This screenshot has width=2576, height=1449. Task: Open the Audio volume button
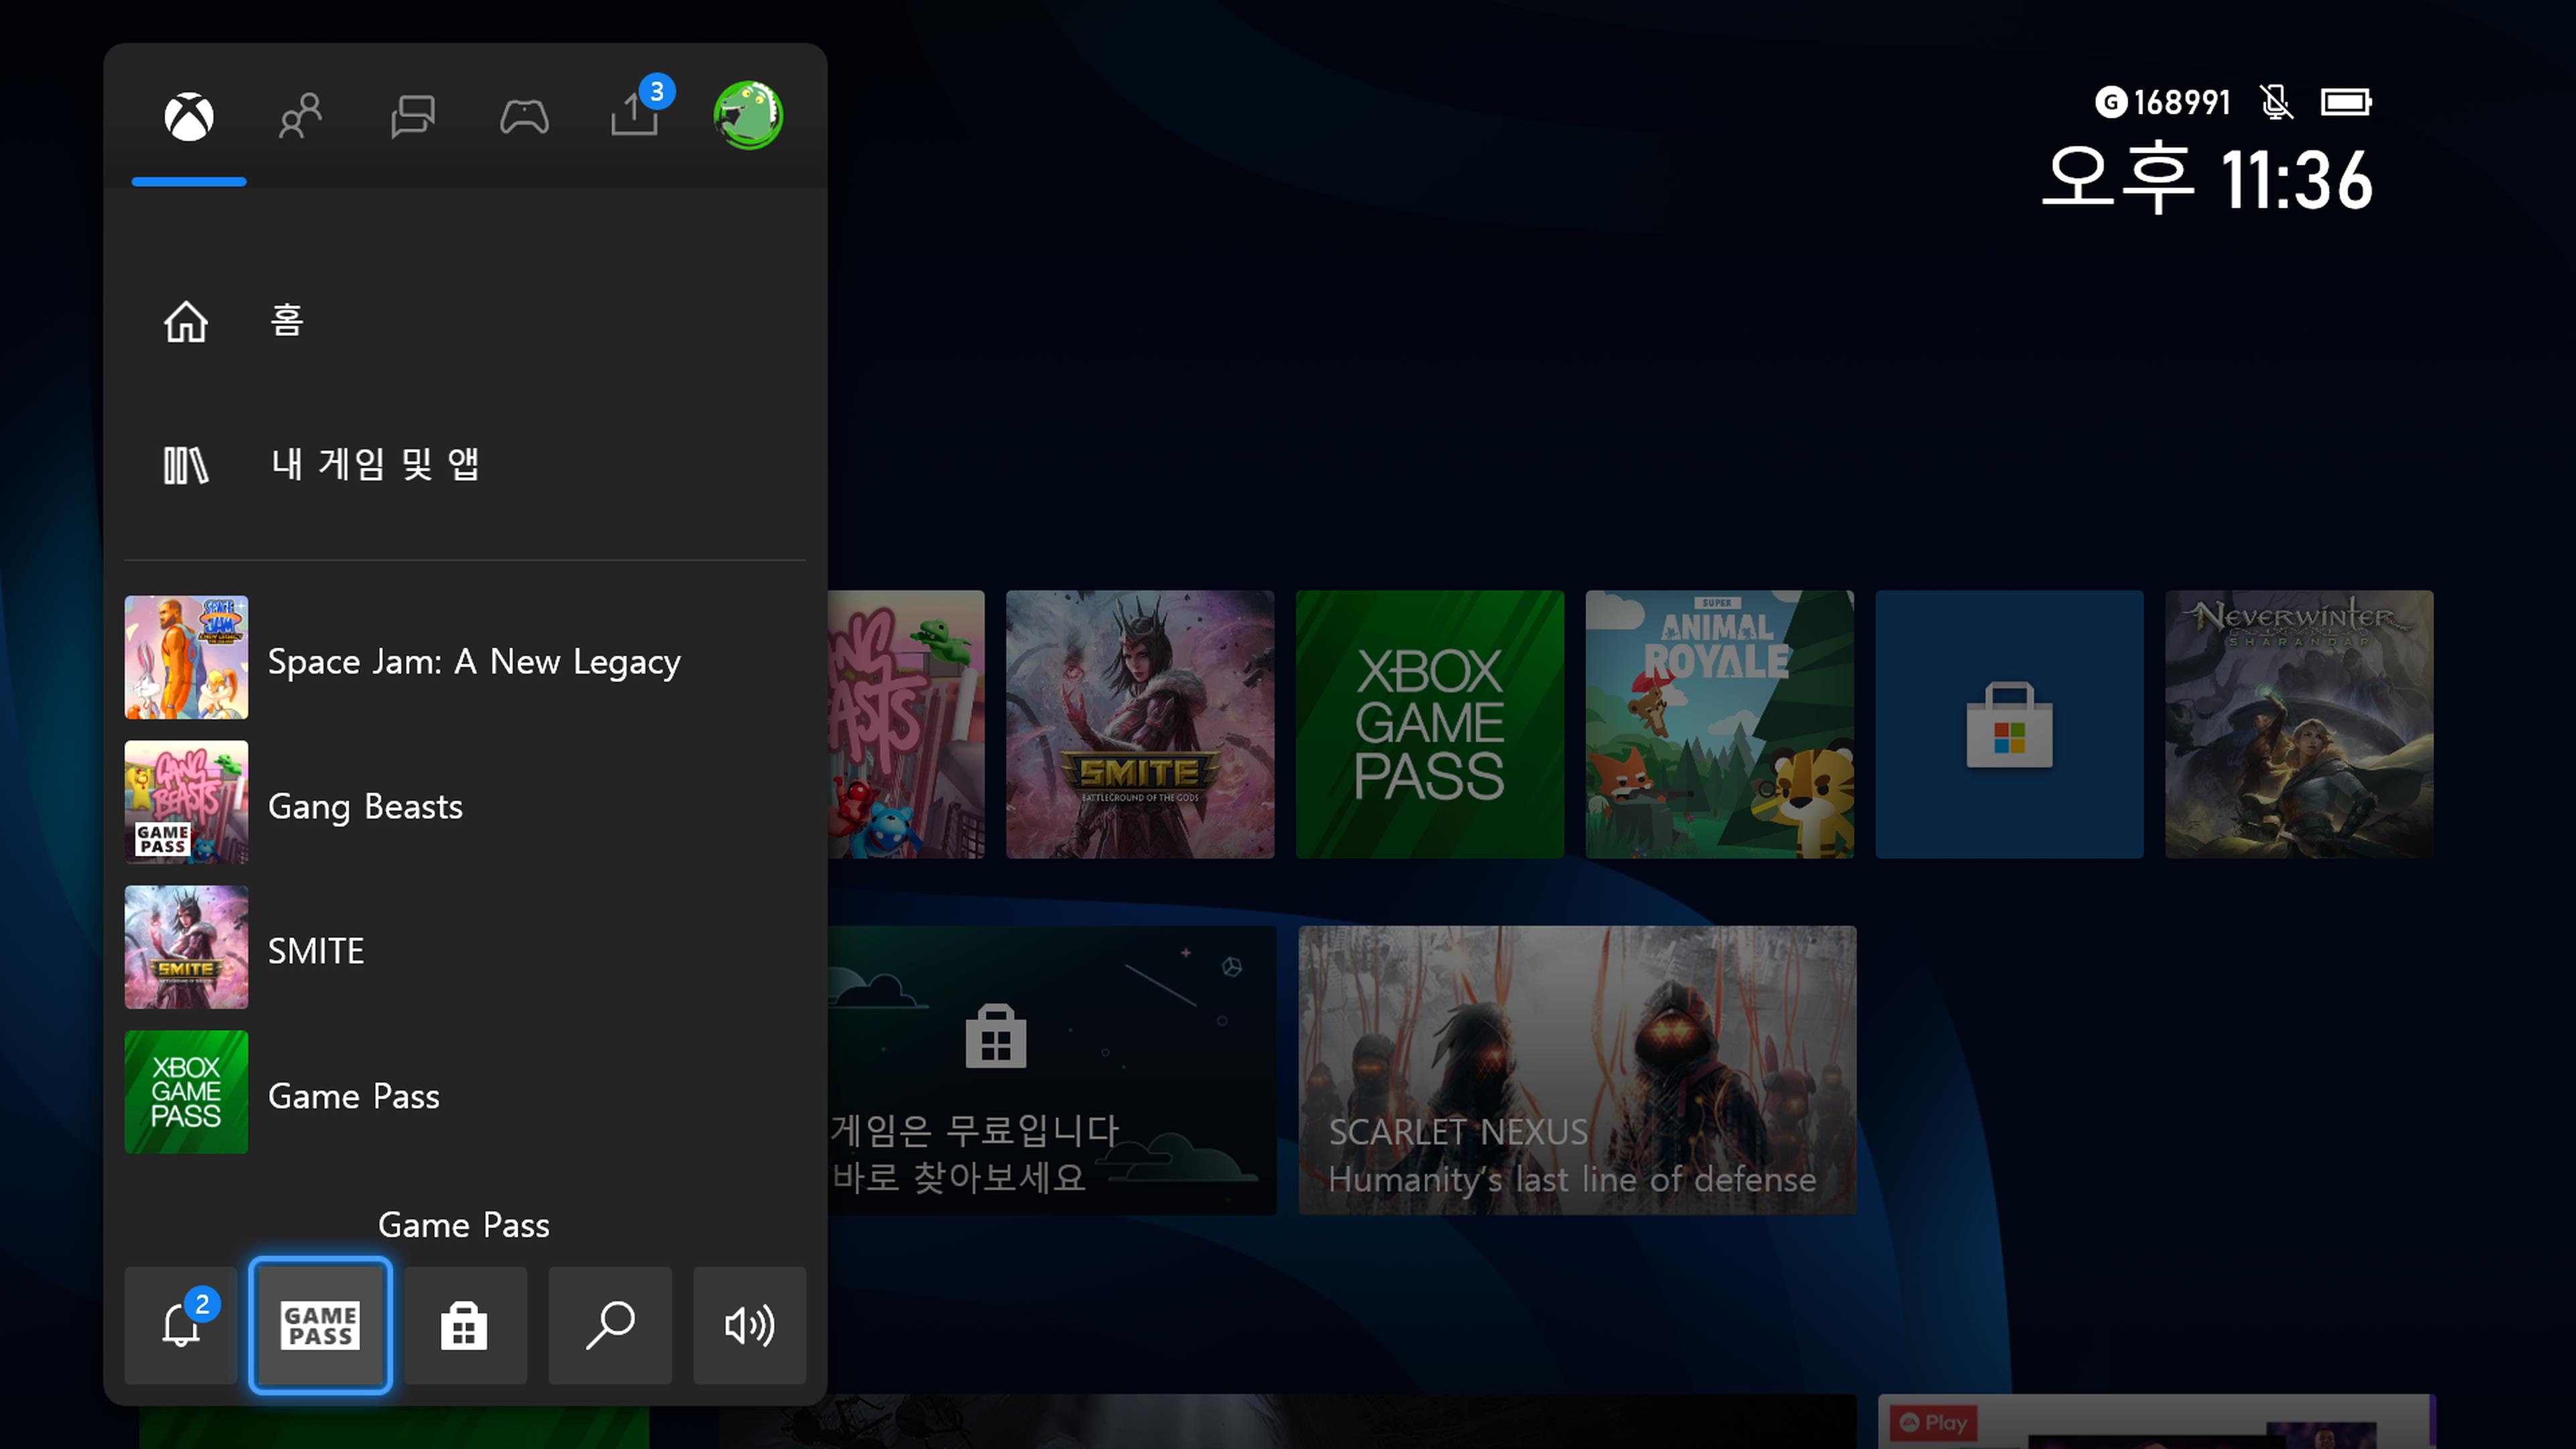click(x=750, y=1326)
